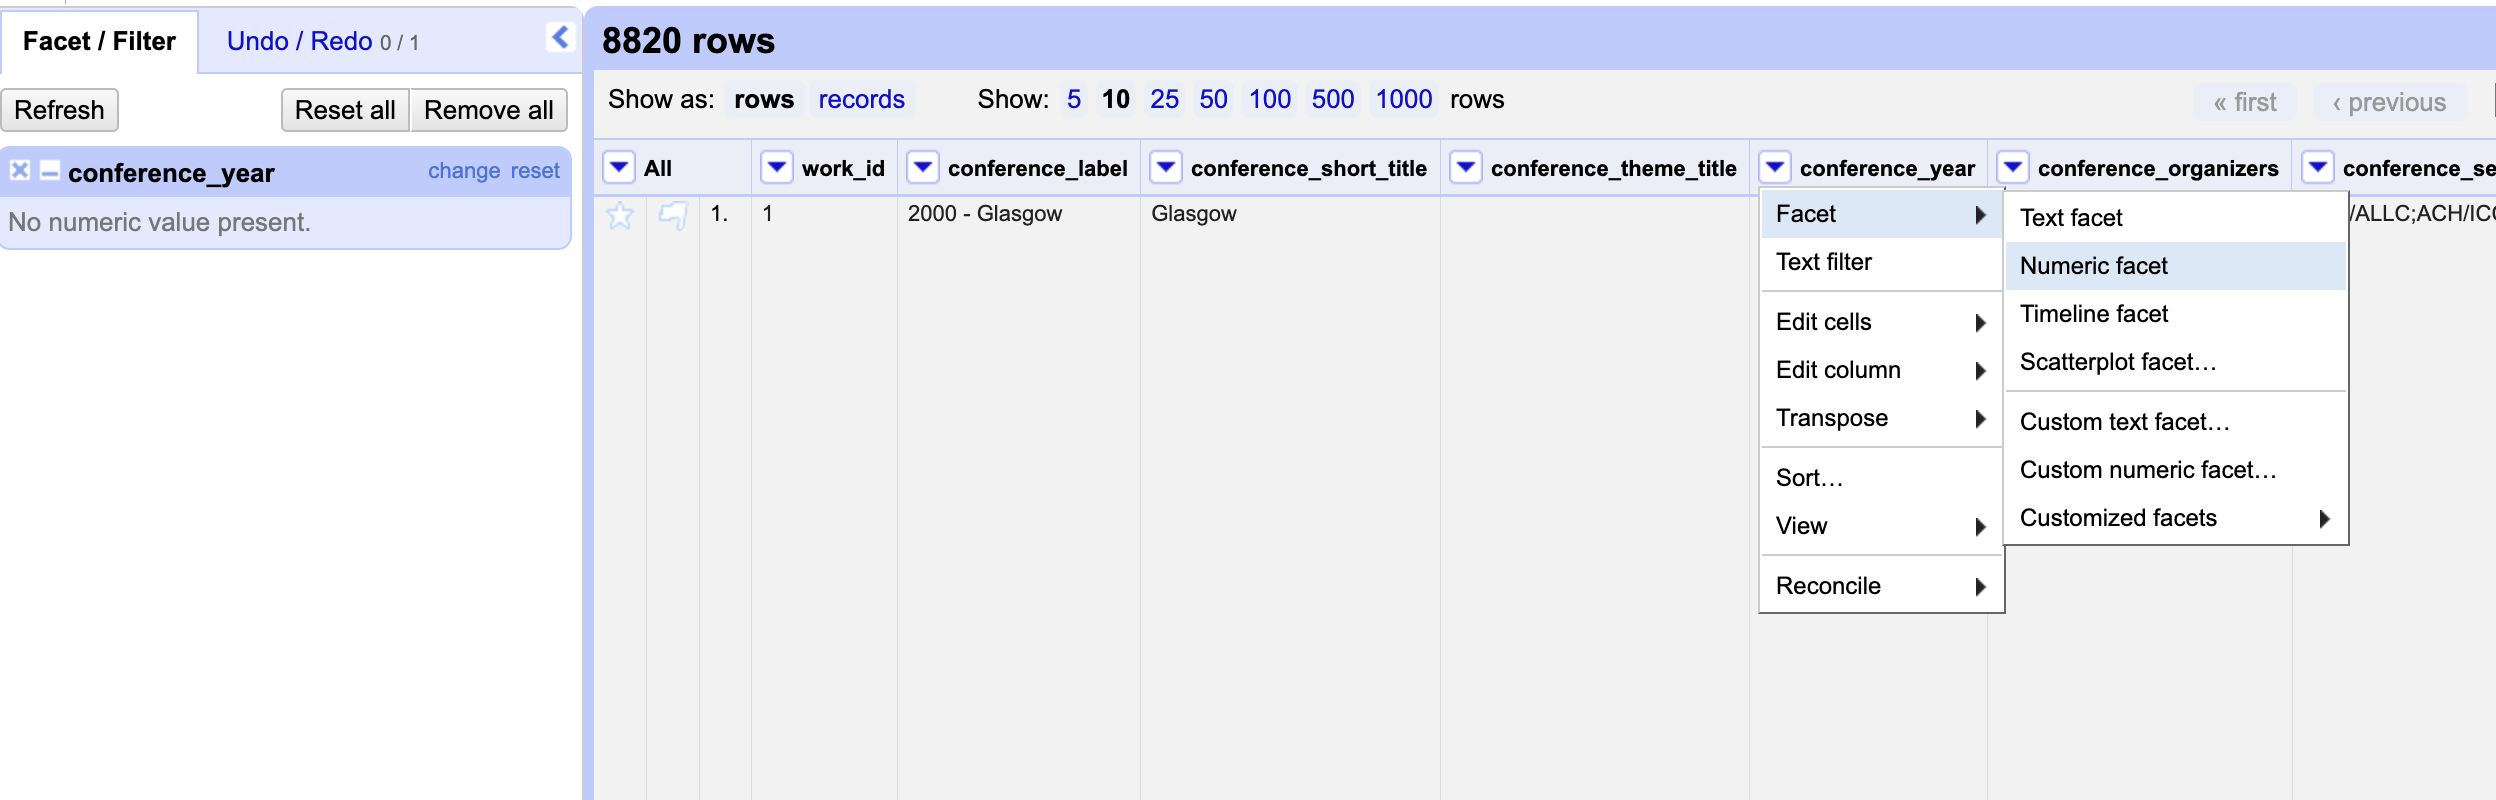This screenshot has width=2496, height=800.
Task: Click the Remove all button
Action: click(x=488, y=110)
